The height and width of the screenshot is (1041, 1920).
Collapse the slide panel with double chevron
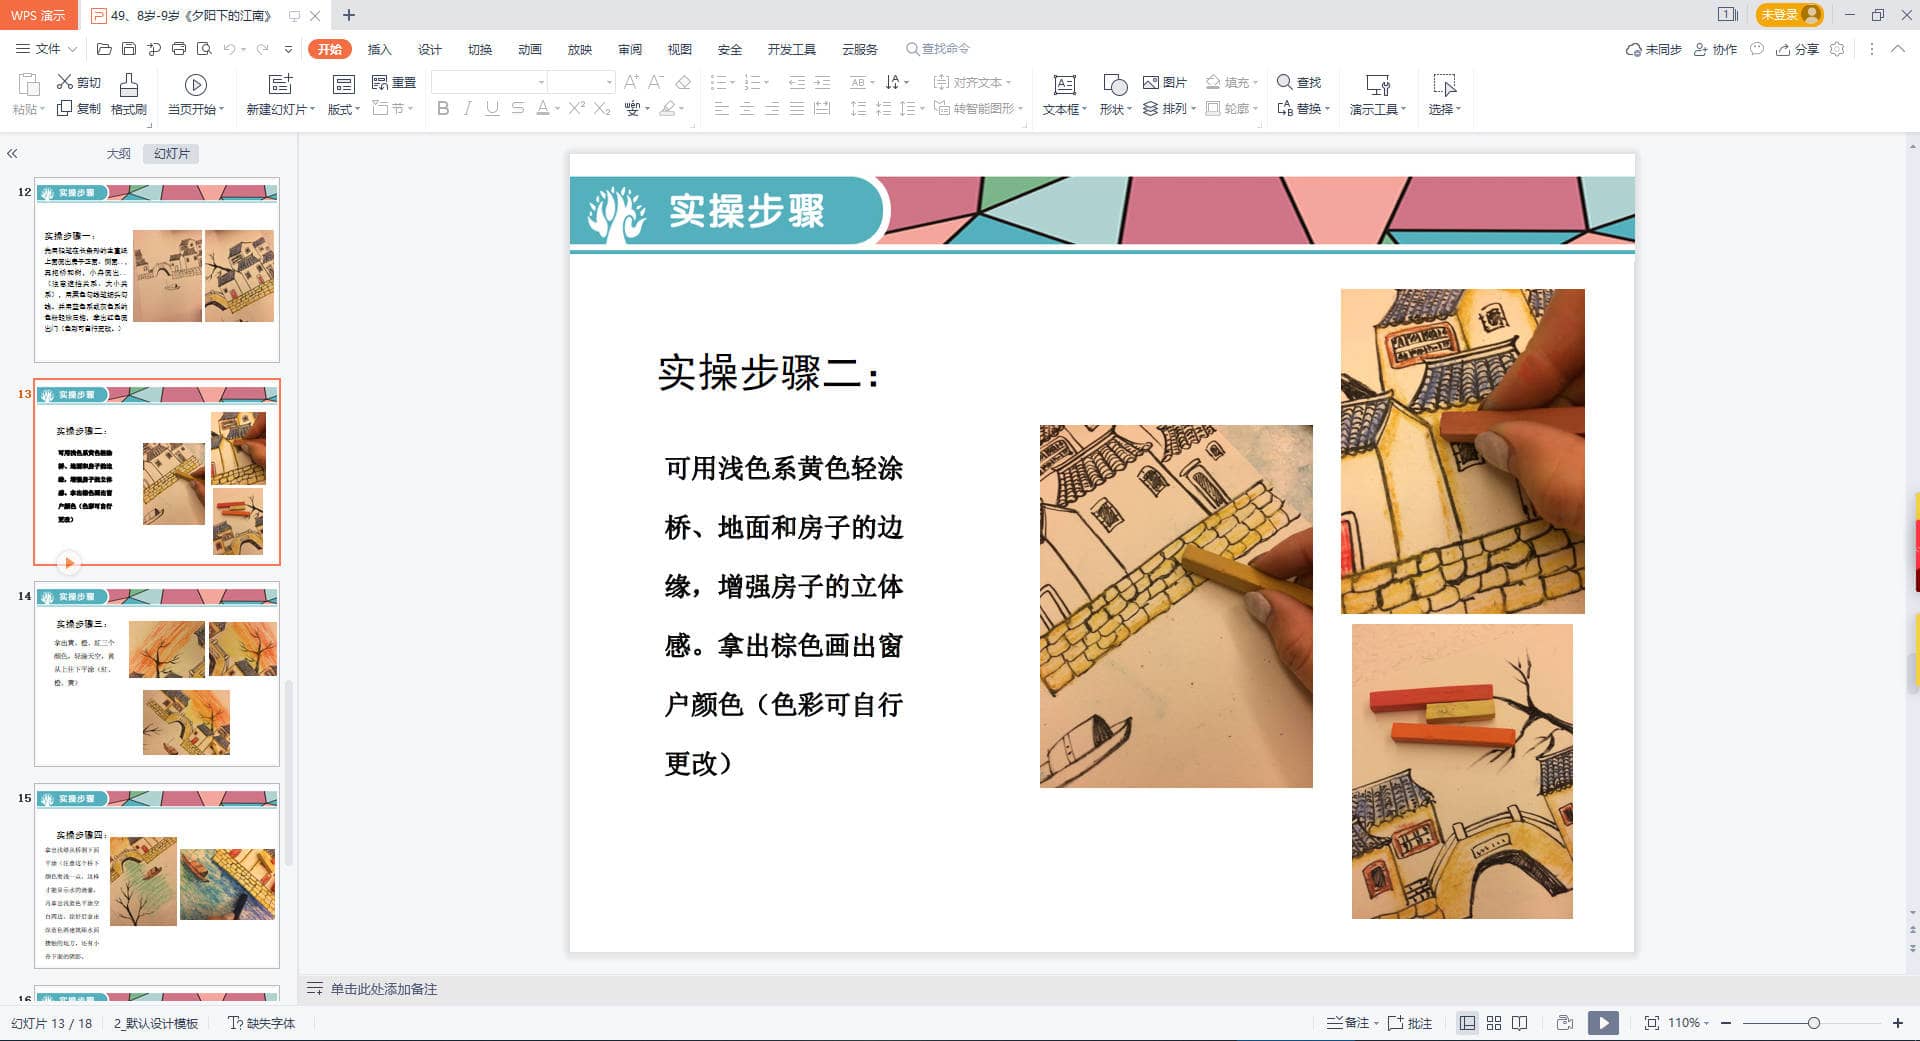(x=12, y=153)
